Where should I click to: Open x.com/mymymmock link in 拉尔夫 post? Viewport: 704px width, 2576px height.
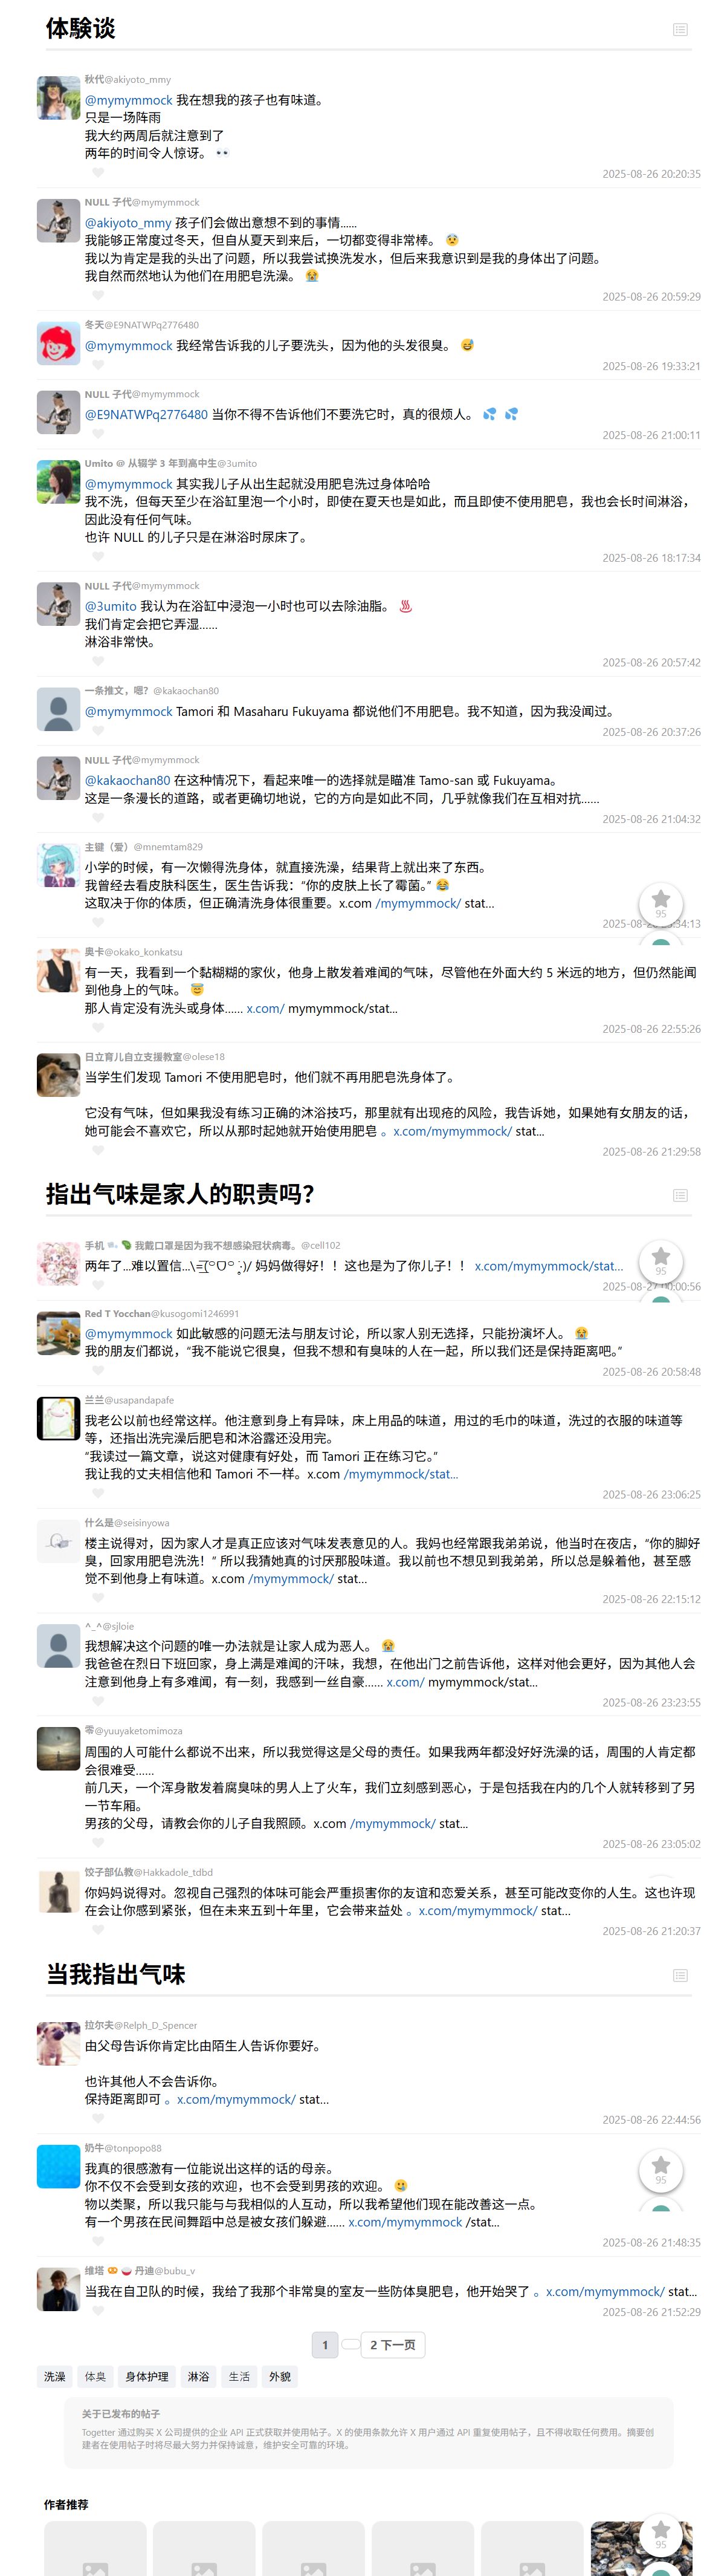tap(236, 2100)
